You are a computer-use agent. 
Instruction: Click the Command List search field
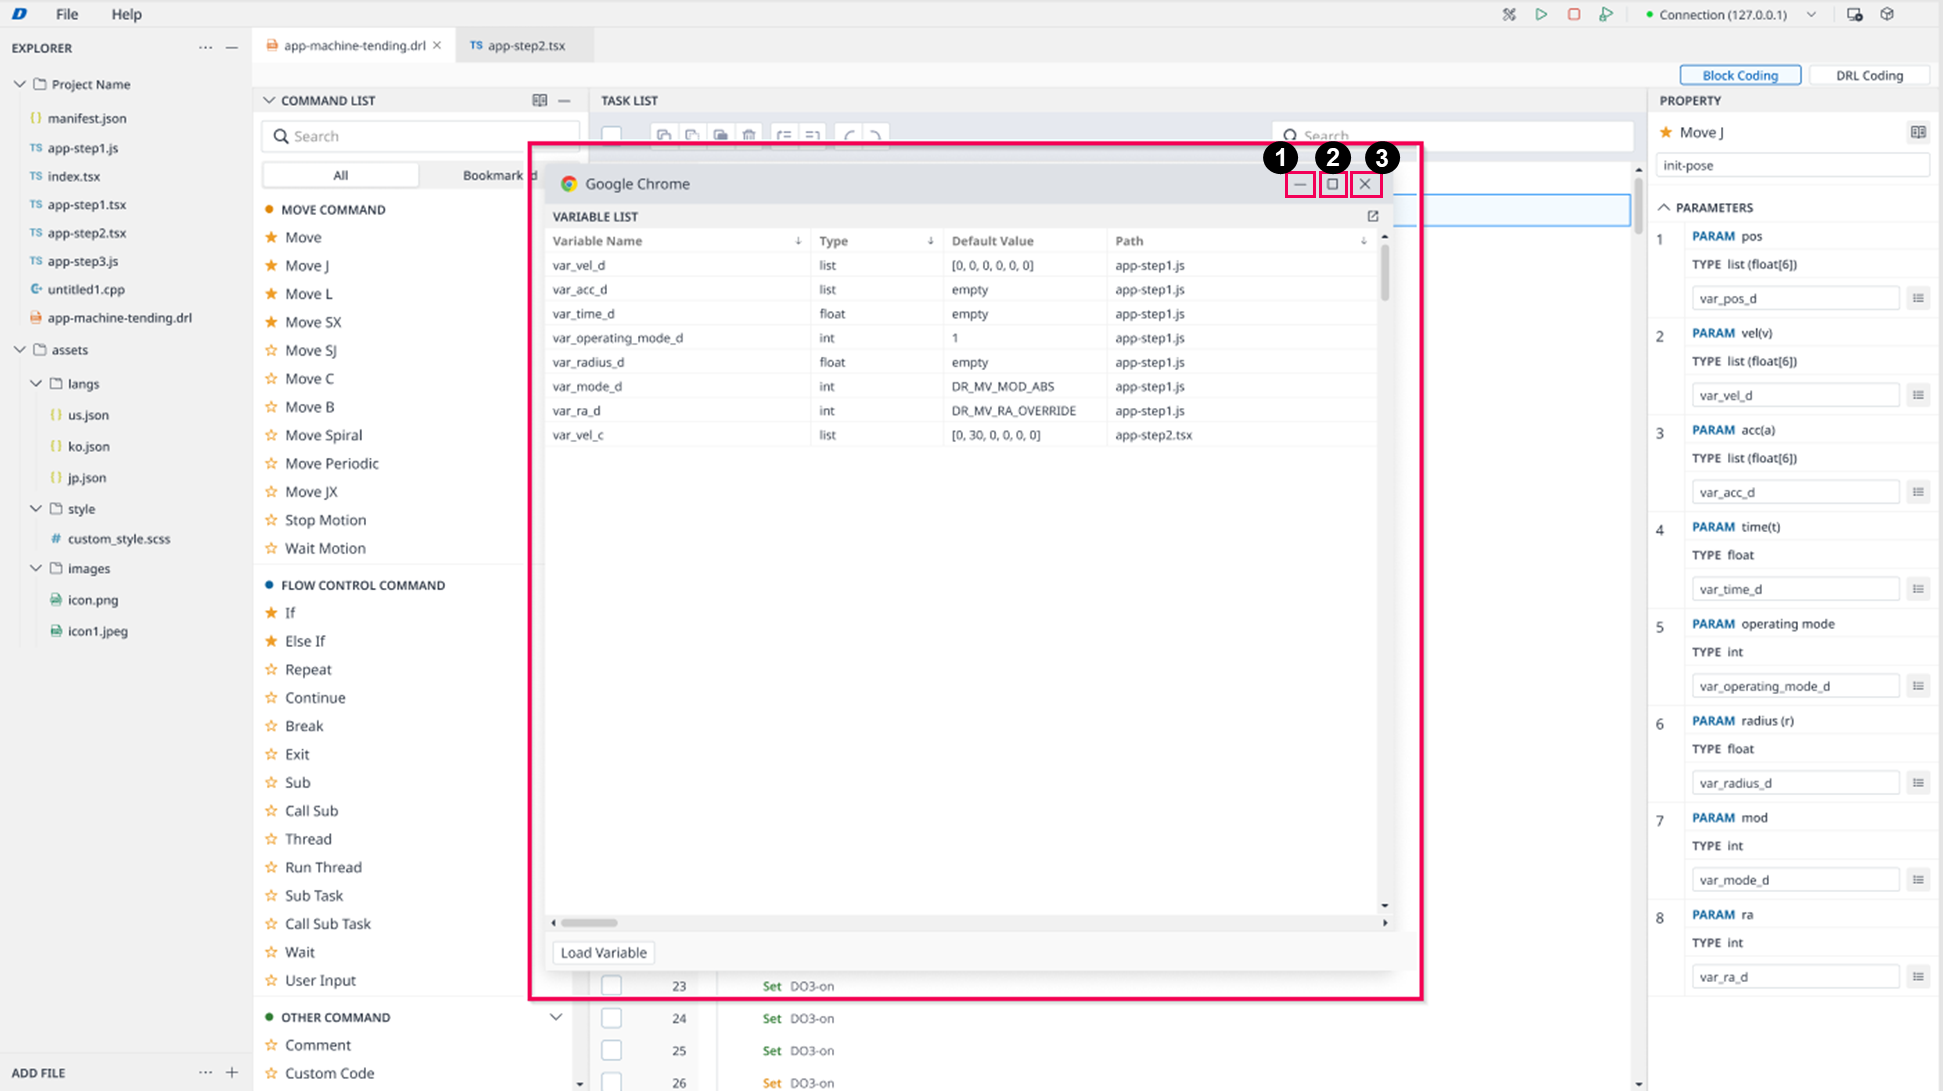(x=421, y=136)
